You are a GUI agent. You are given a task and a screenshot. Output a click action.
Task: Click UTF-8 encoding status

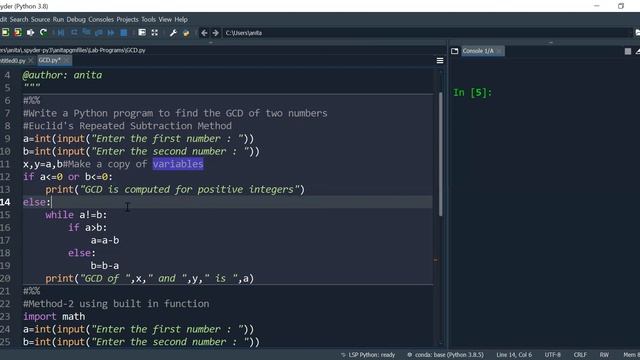pyautogui.click(x=553, y=355)
